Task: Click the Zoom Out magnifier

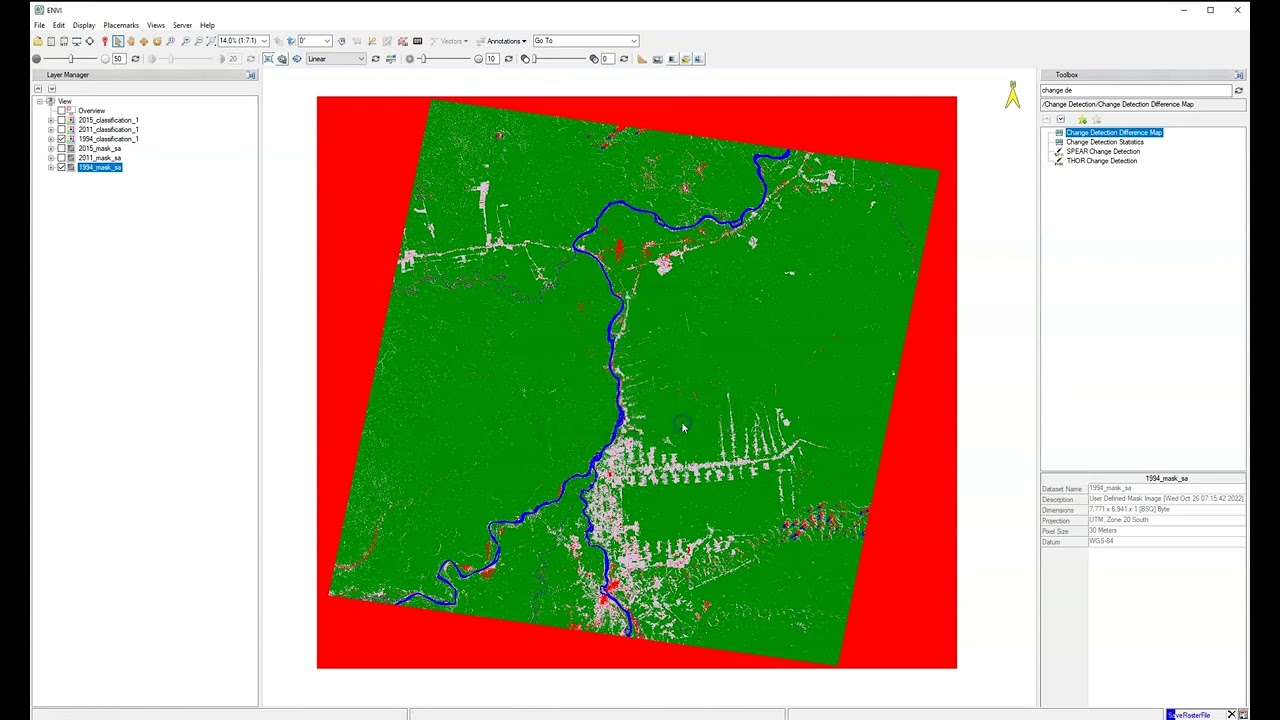Action: (x=198, y=41)
